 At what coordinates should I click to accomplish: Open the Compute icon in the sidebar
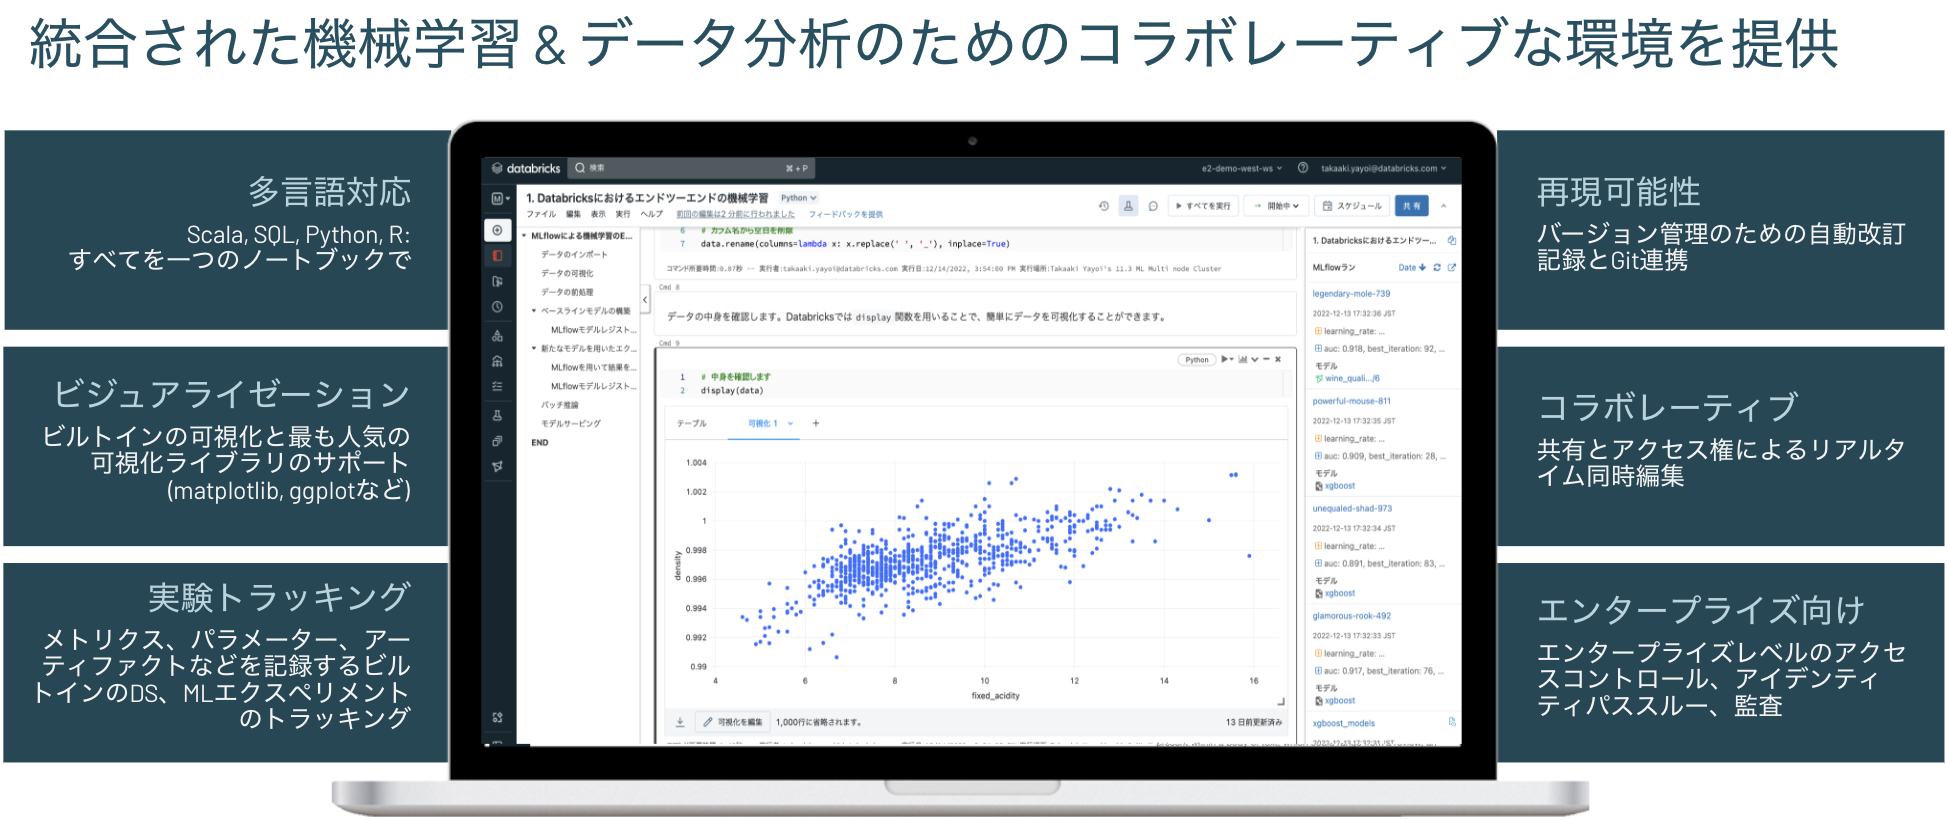(x=497, y=361)
